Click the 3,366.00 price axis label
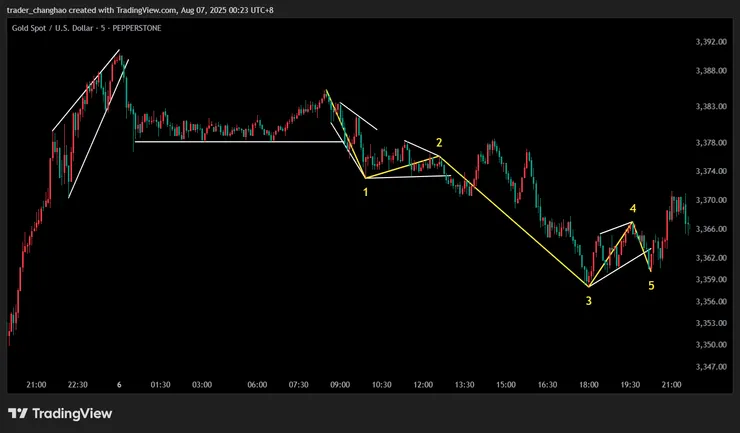Viewport: 740px width, 433px height. [711, 229]
